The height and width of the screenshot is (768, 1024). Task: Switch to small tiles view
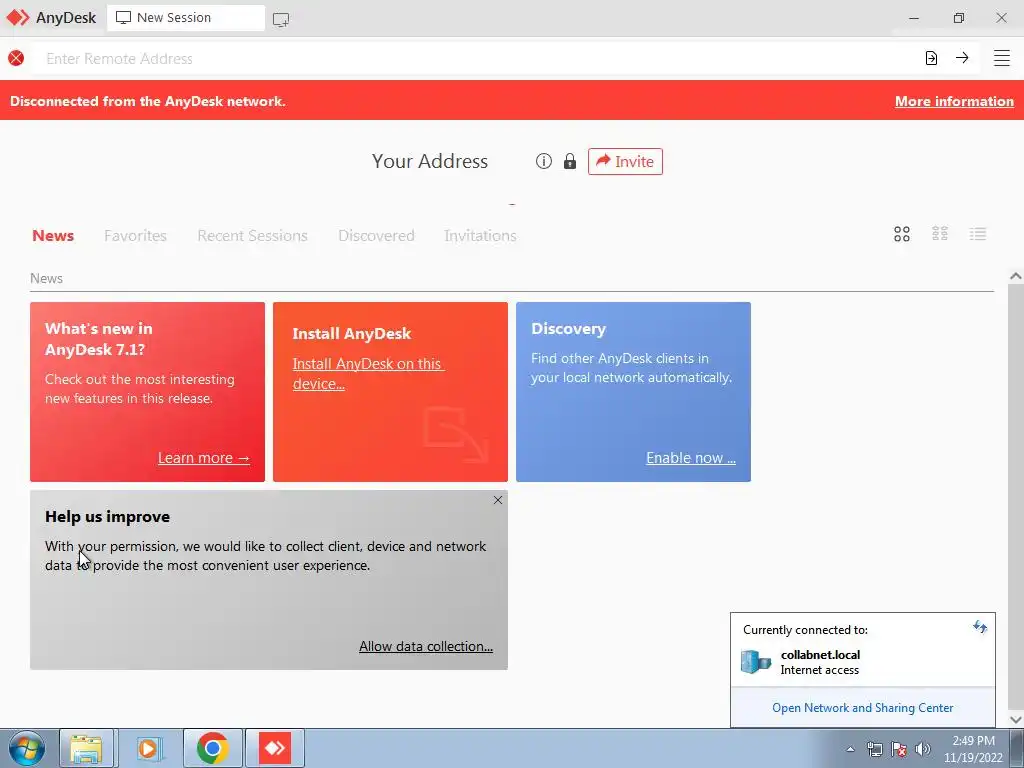(x=940, y=234)
